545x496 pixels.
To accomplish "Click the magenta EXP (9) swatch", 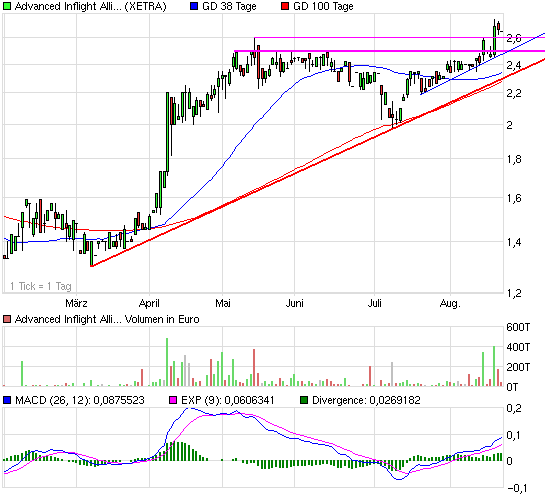I will (173, 400).
